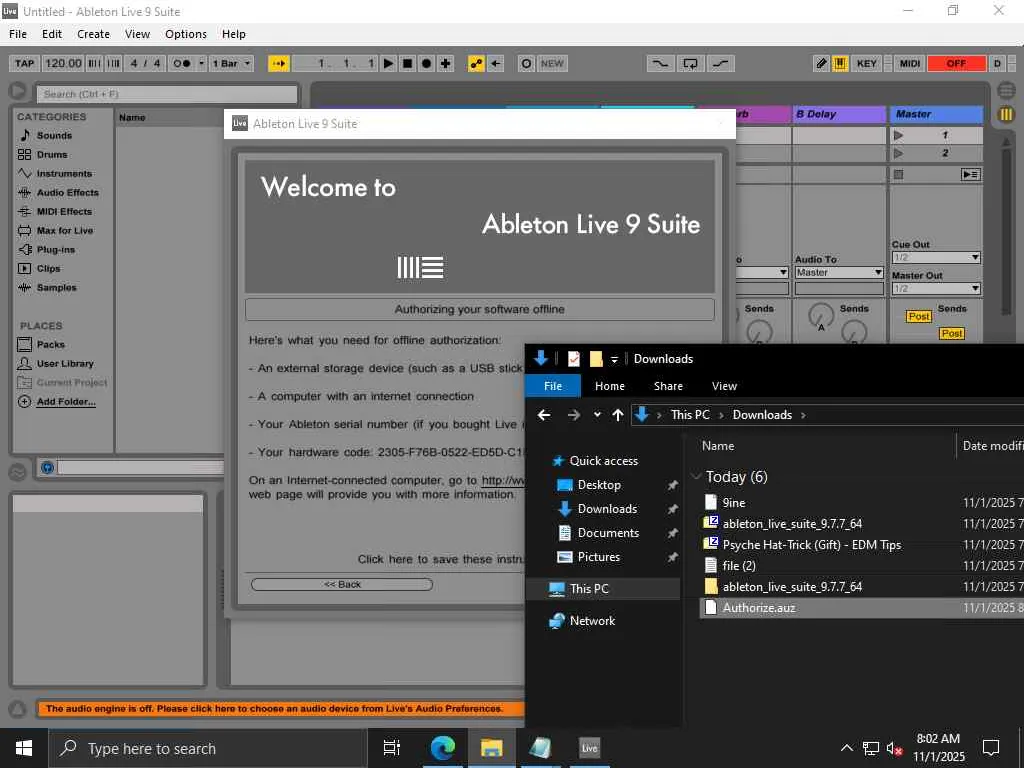Screen dimensions: 1024x768
Task: Click the tempo nudge down button
Action: click(x=94, y=63)
